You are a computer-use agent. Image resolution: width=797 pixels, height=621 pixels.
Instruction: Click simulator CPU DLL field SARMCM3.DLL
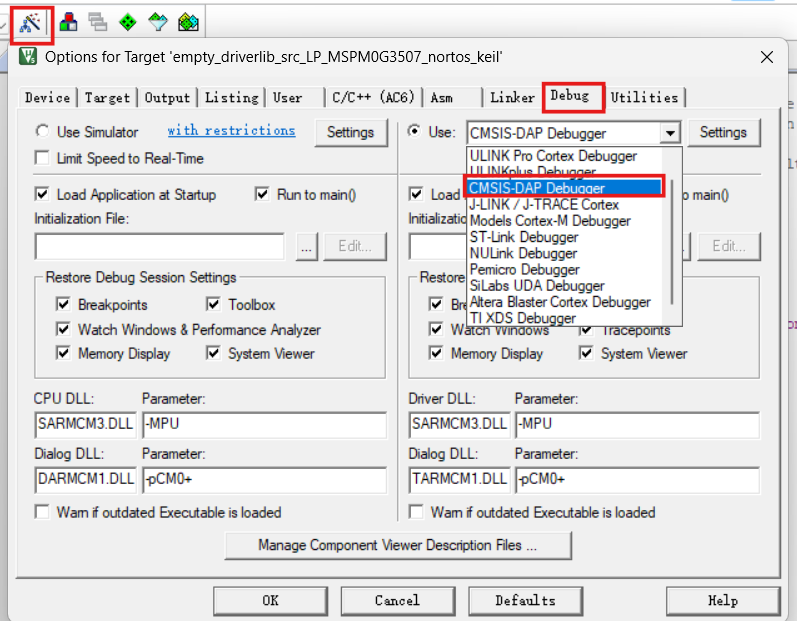click(x=85, y=424)
